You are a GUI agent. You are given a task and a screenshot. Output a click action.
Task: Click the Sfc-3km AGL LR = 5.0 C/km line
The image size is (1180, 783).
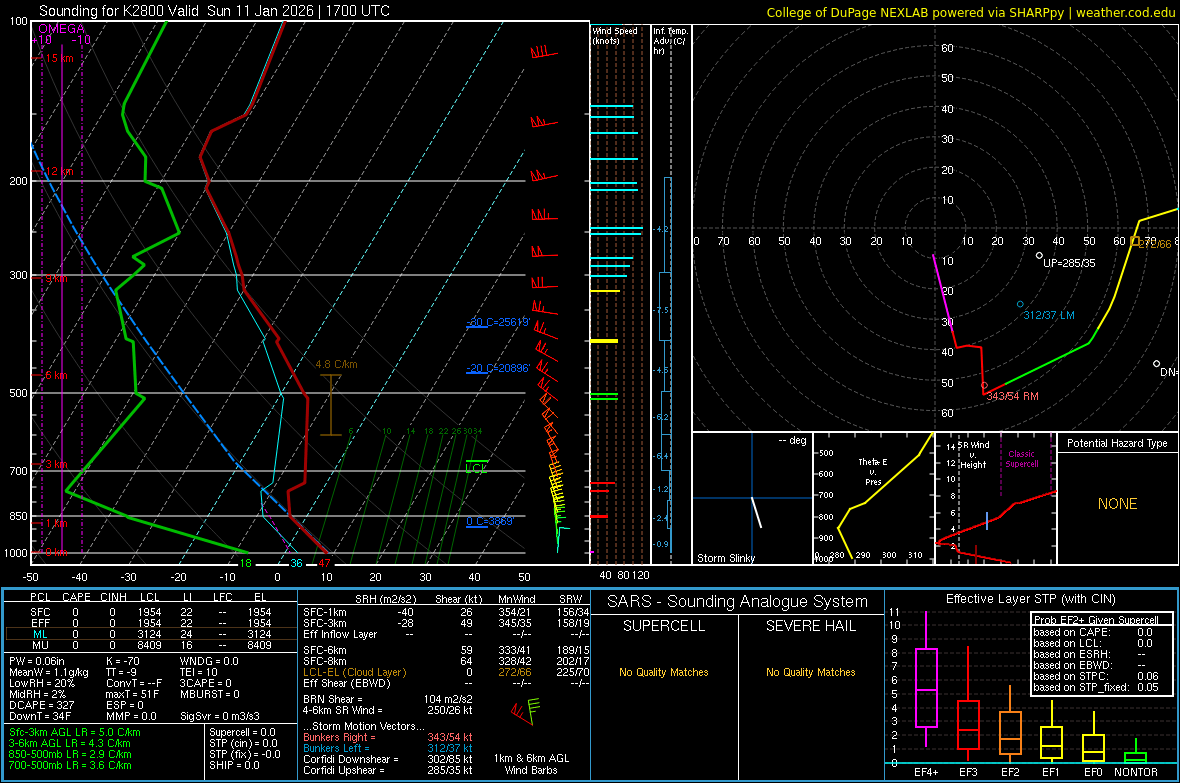75,732
